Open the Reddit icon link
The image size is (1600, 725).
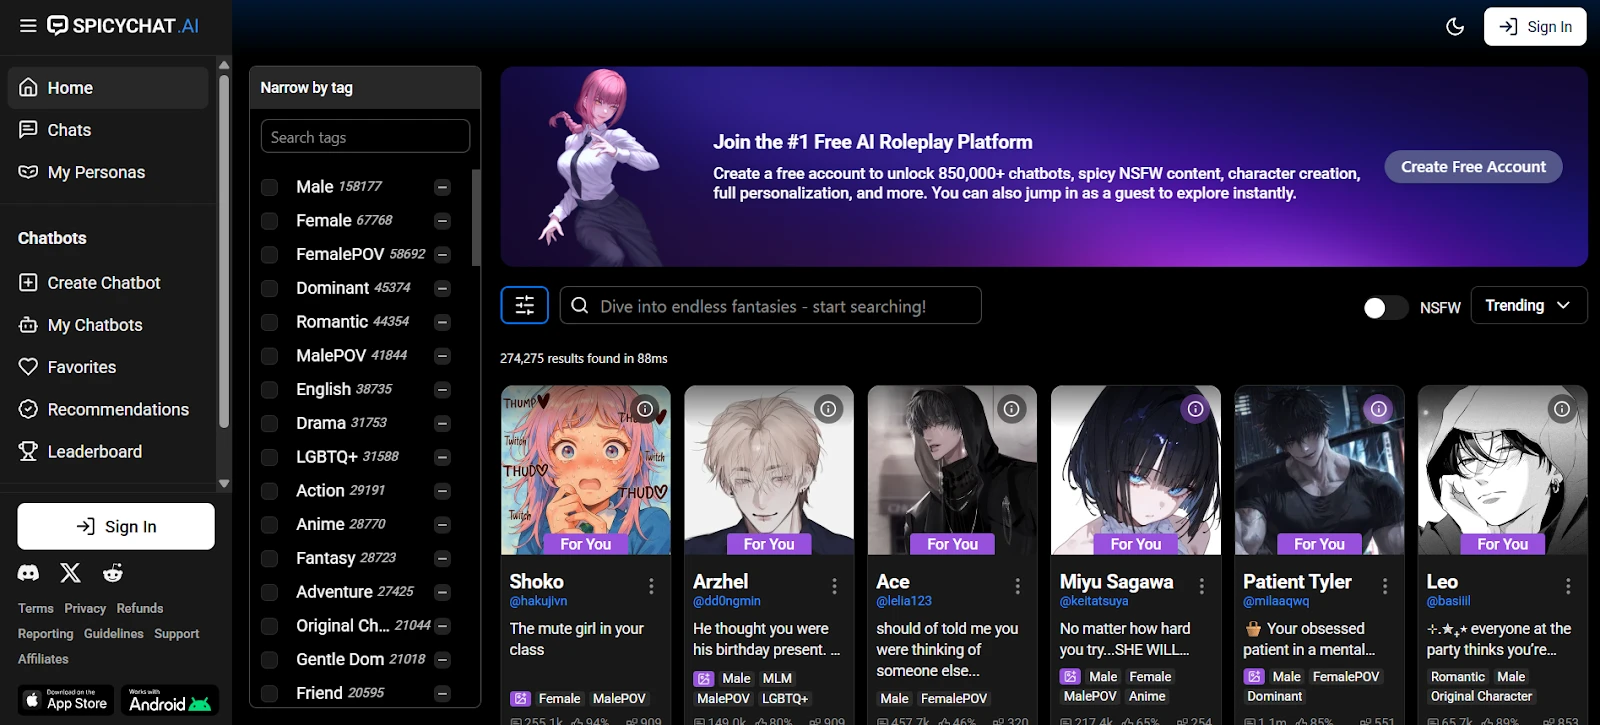point(113,573)
